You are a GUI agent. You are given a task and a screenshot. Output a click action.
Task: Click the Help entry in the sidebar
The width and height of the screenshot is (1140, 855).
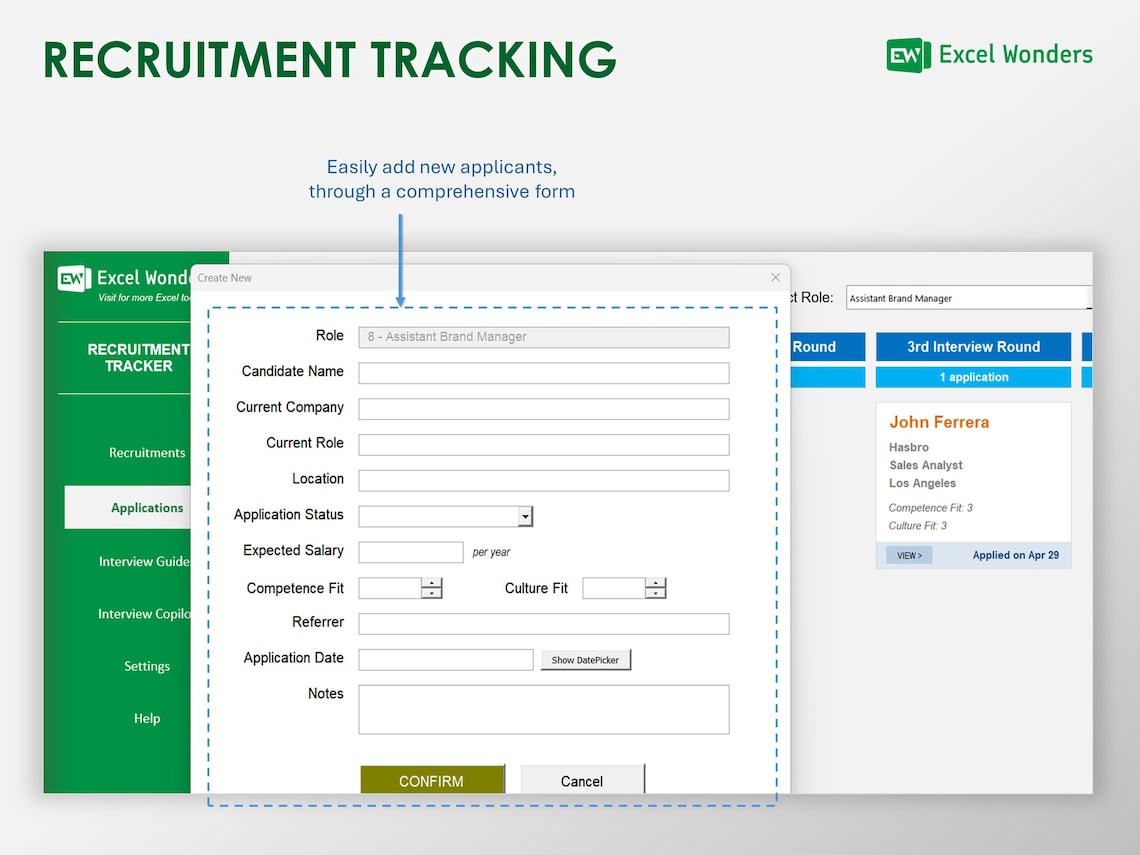point(147,718)
